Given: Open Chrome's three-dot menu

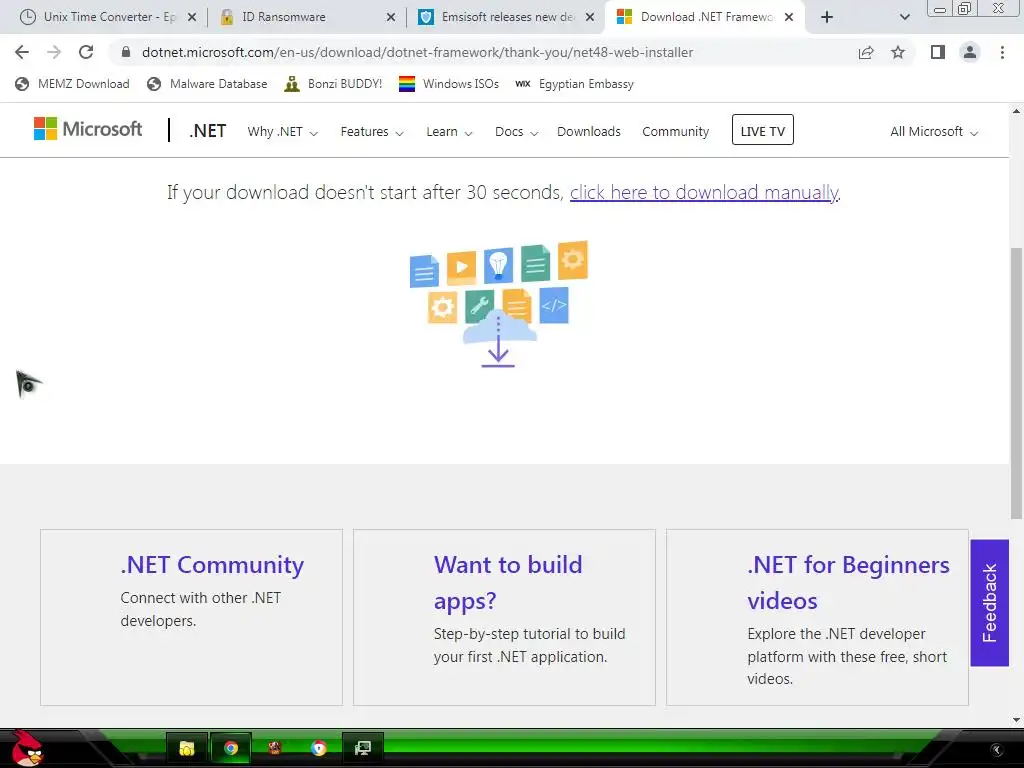Looking at the screenshot, I should [x=1002, y=52].
